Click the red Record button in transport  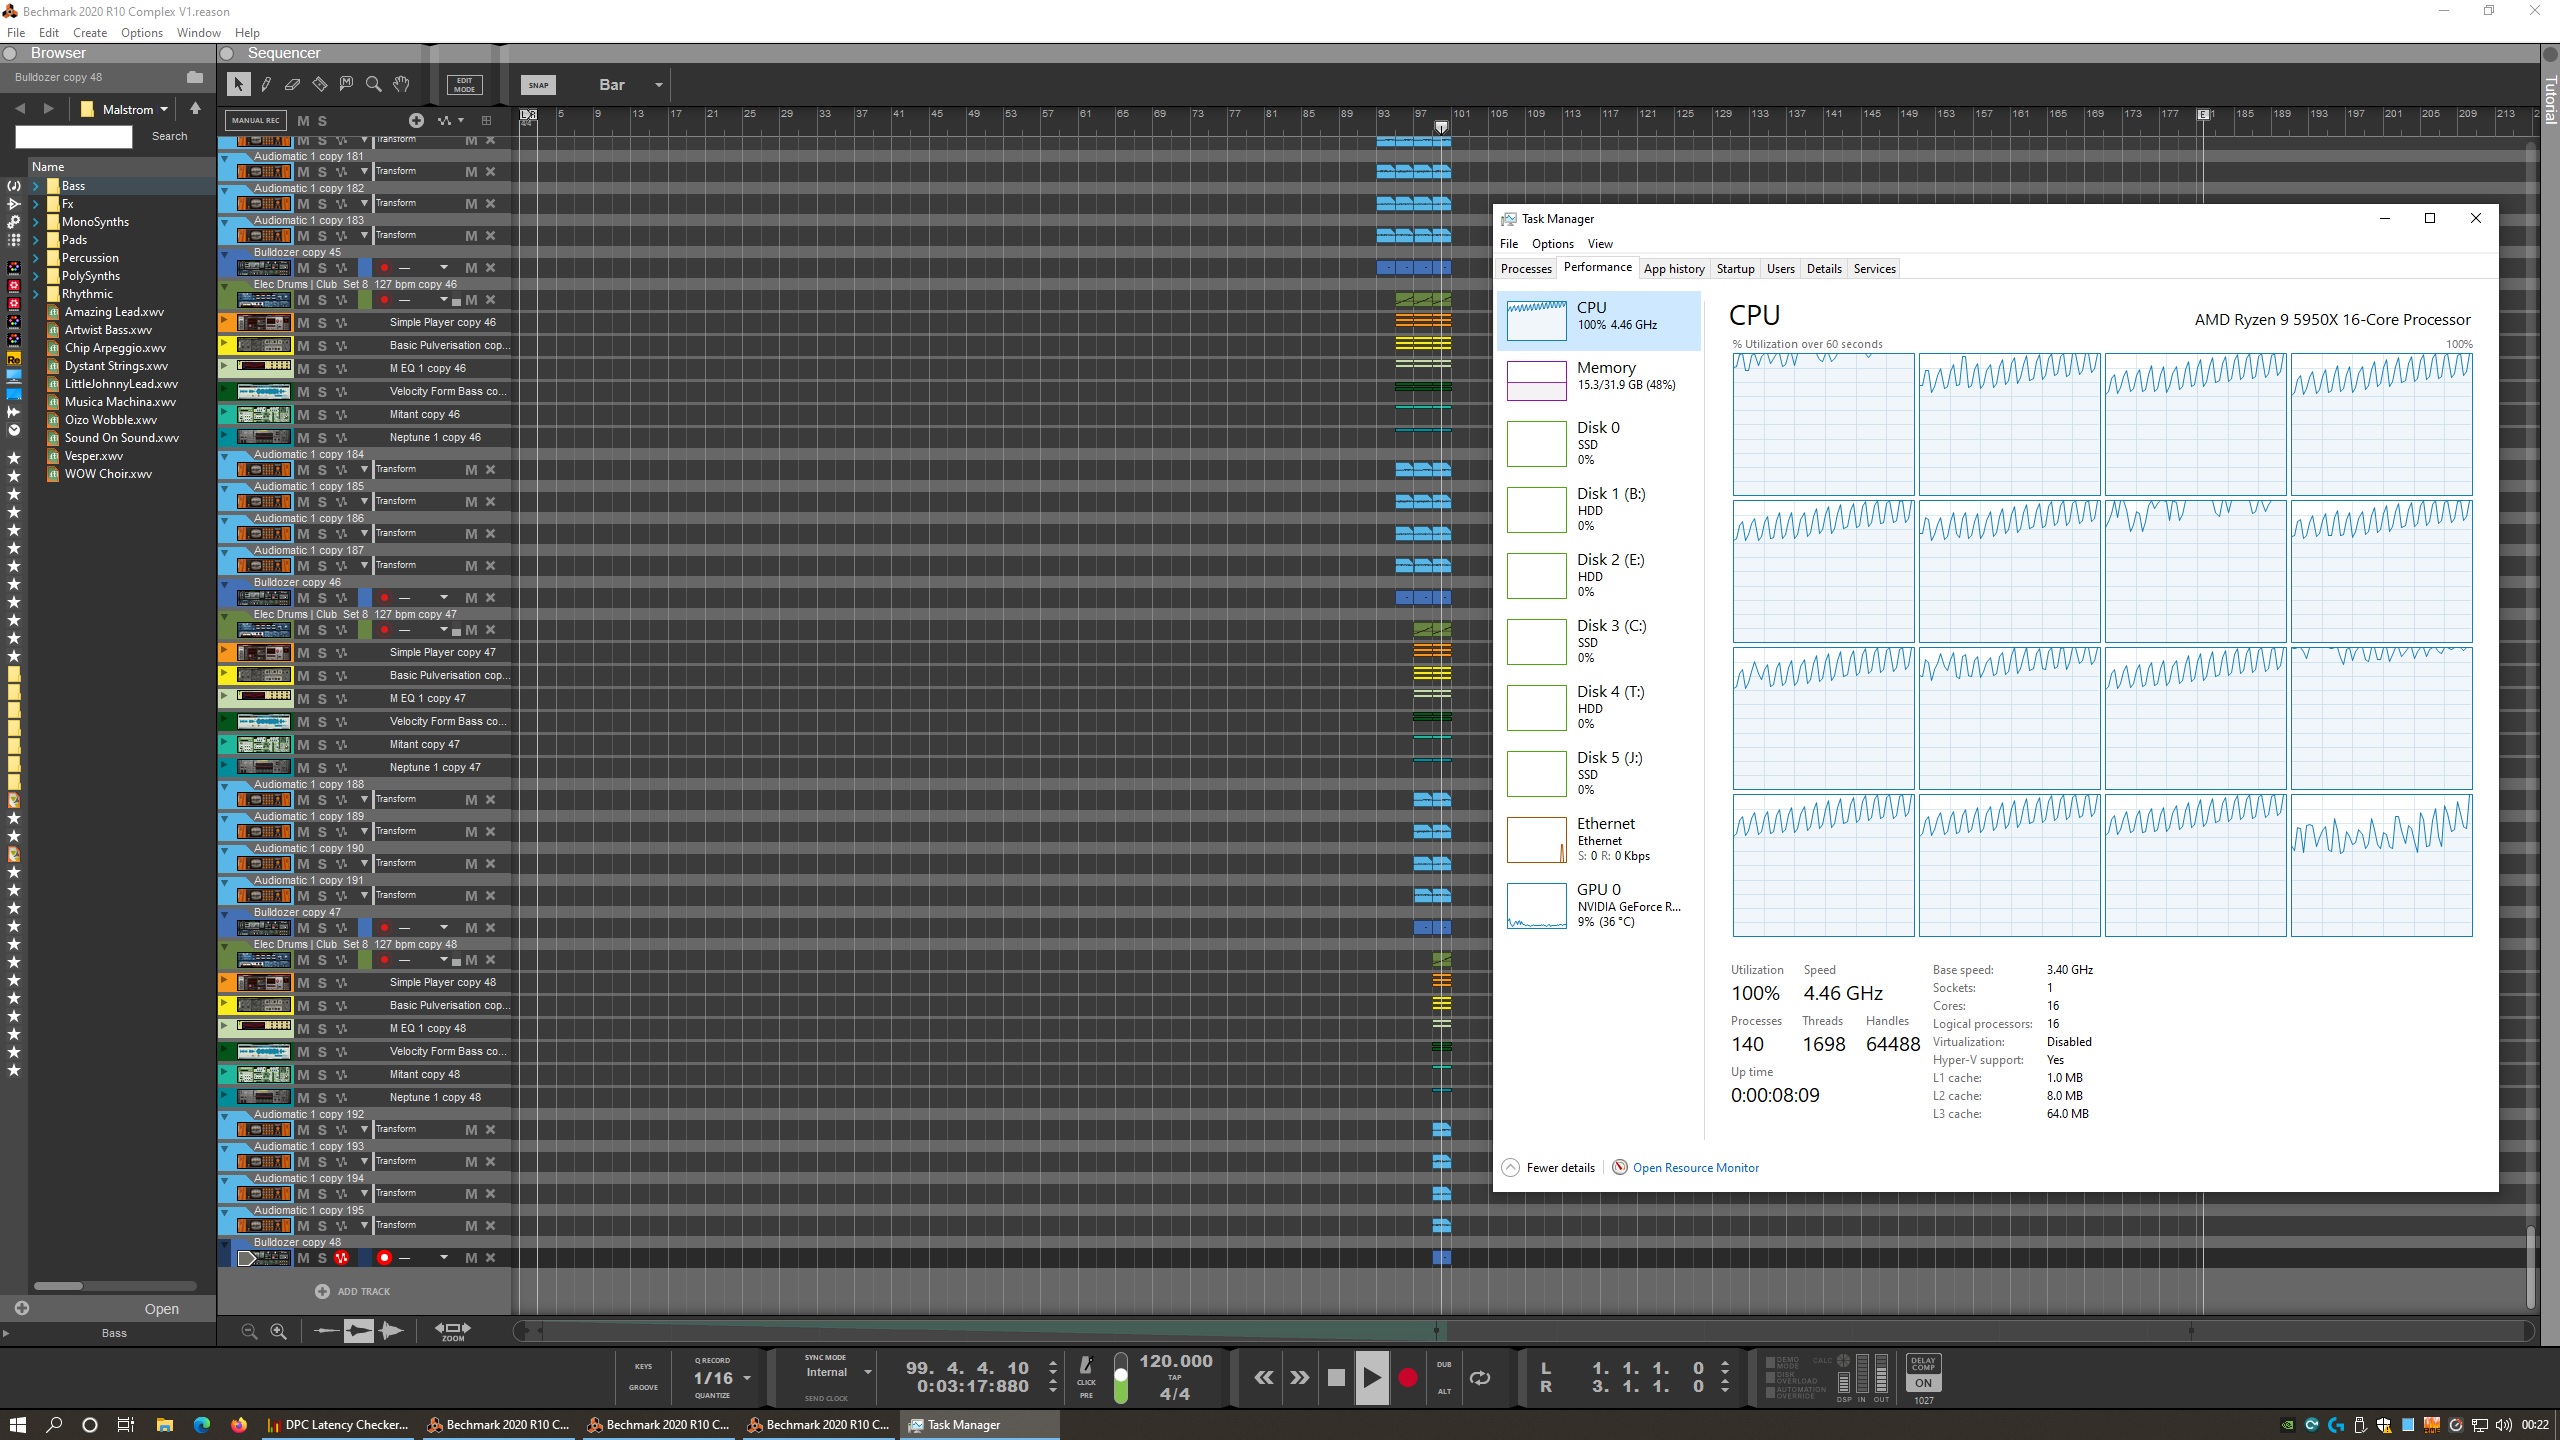click(1407, 1378)
